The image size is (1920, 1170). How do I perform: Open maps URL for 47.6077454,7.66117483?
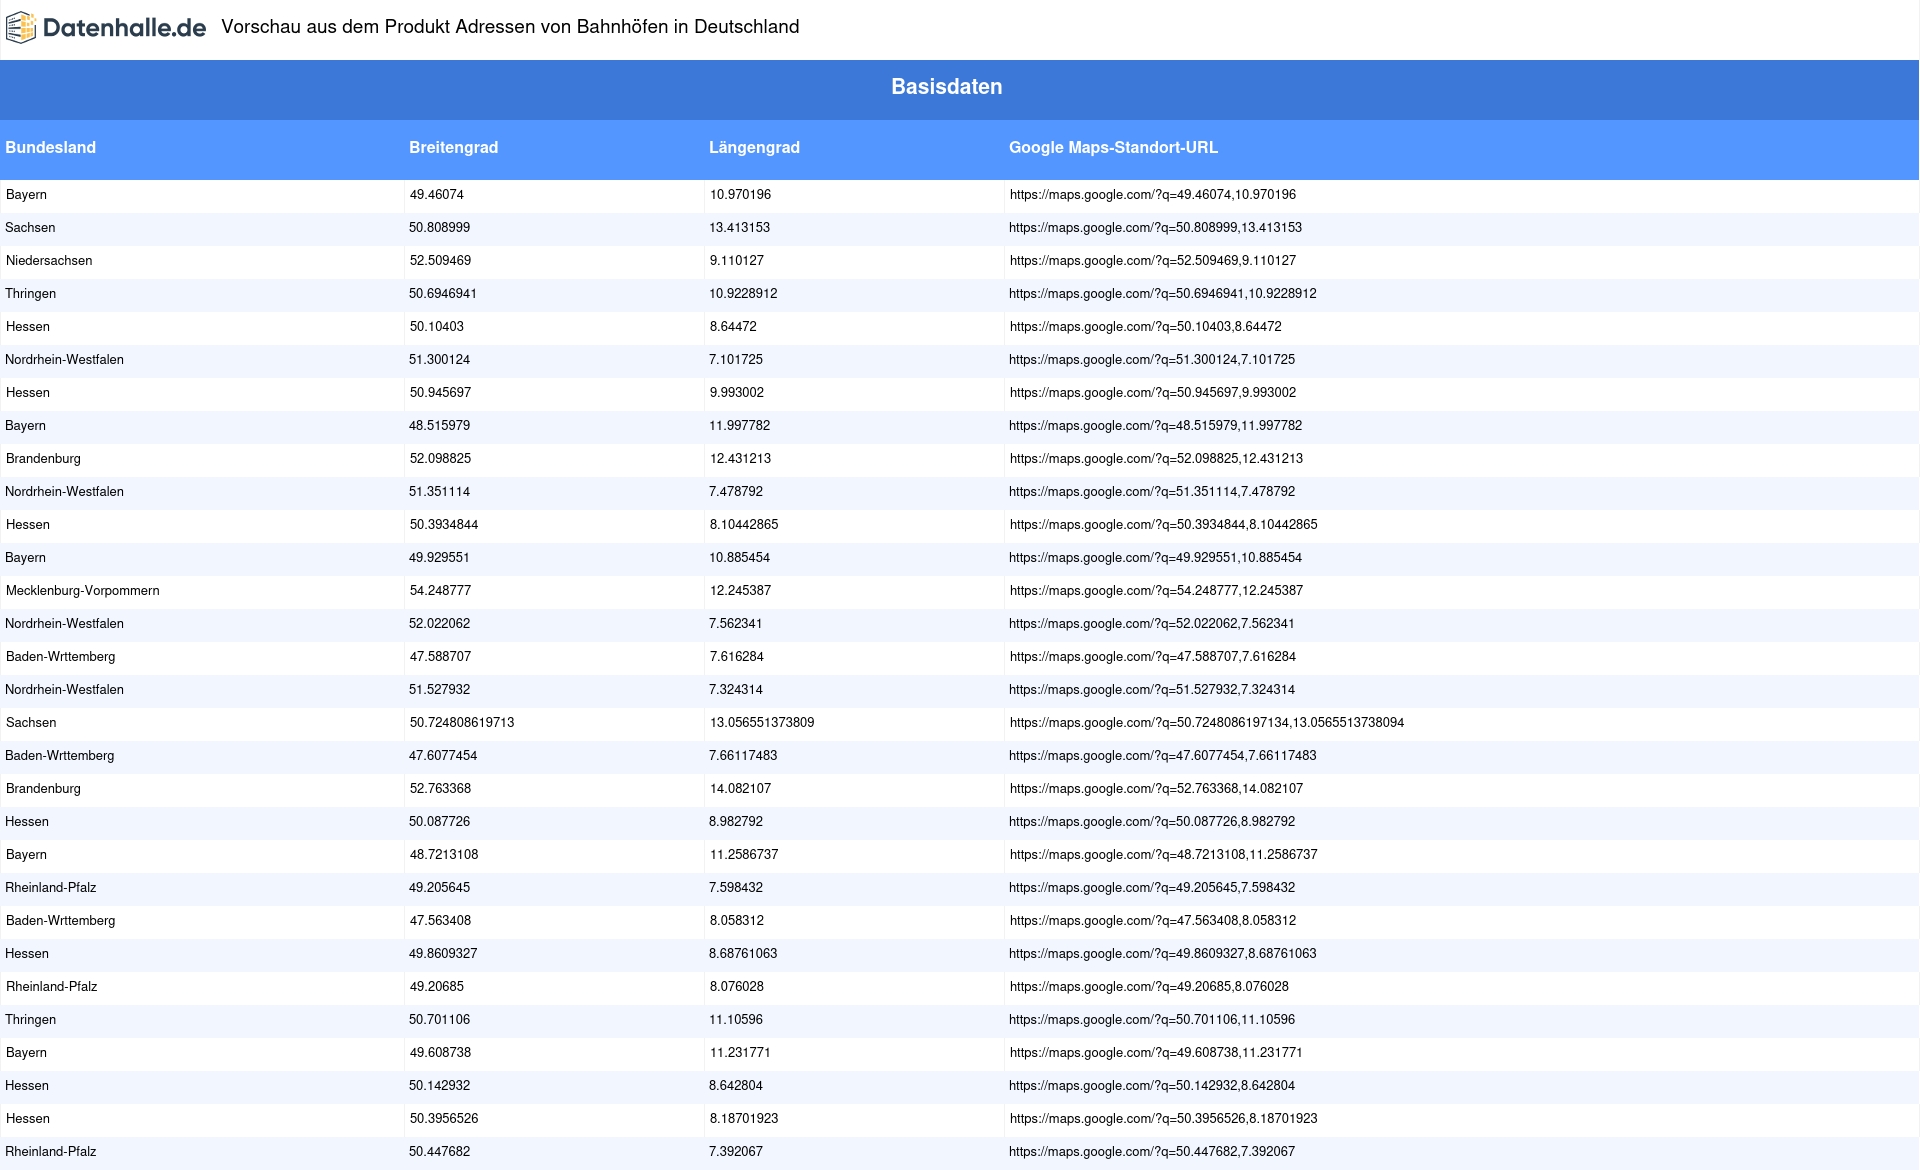pos(1162,756)
